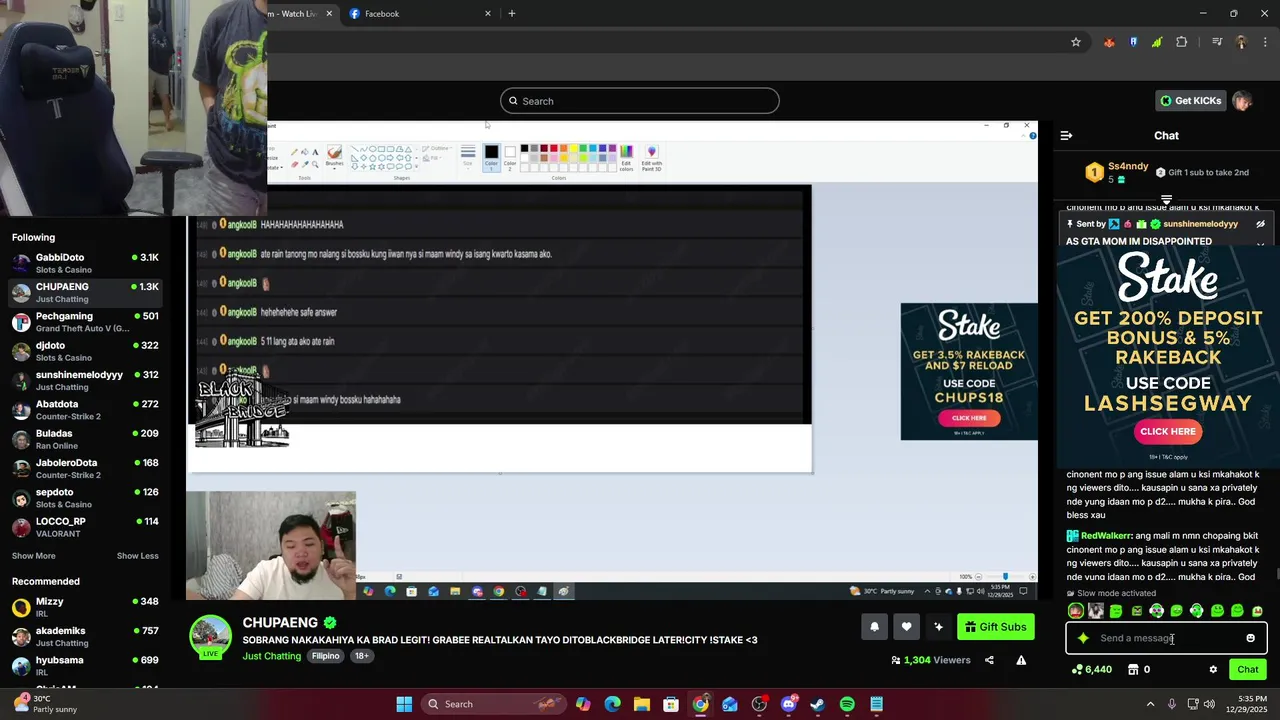Collapse the chat panel with the arrow icon

[x=1066, y=135]
